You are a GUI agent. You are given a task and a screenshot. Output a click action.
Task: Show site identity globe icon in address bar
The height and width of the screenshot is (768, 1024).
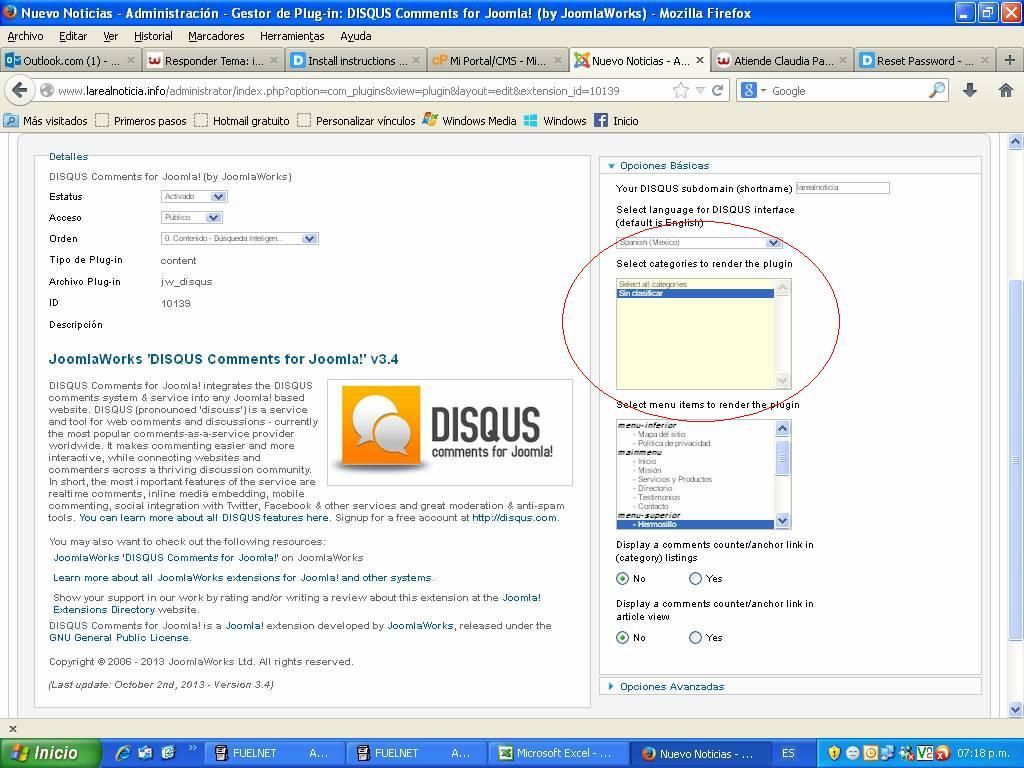click(x=46, y=91)
